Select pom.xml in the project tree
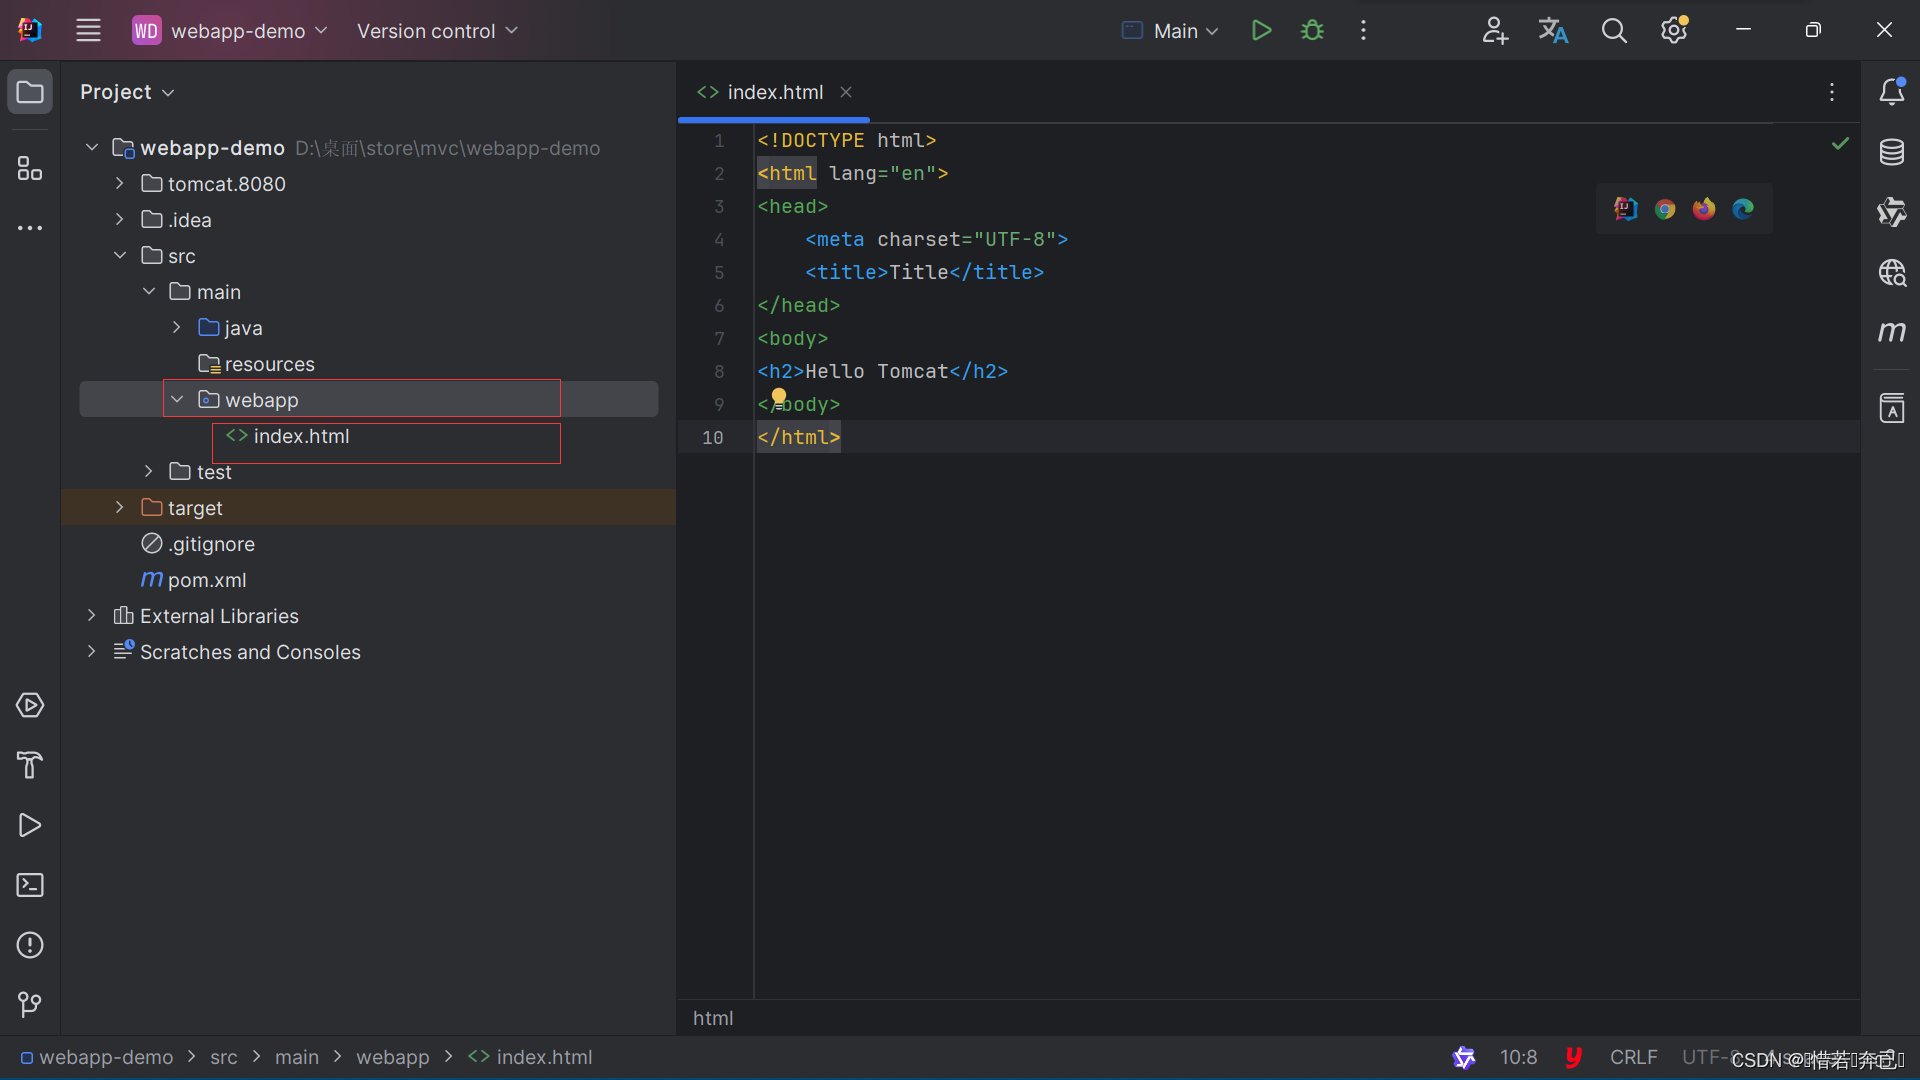Image resolution: width=1920 pixels, height=1080 pixels. [x=206, y=580]
